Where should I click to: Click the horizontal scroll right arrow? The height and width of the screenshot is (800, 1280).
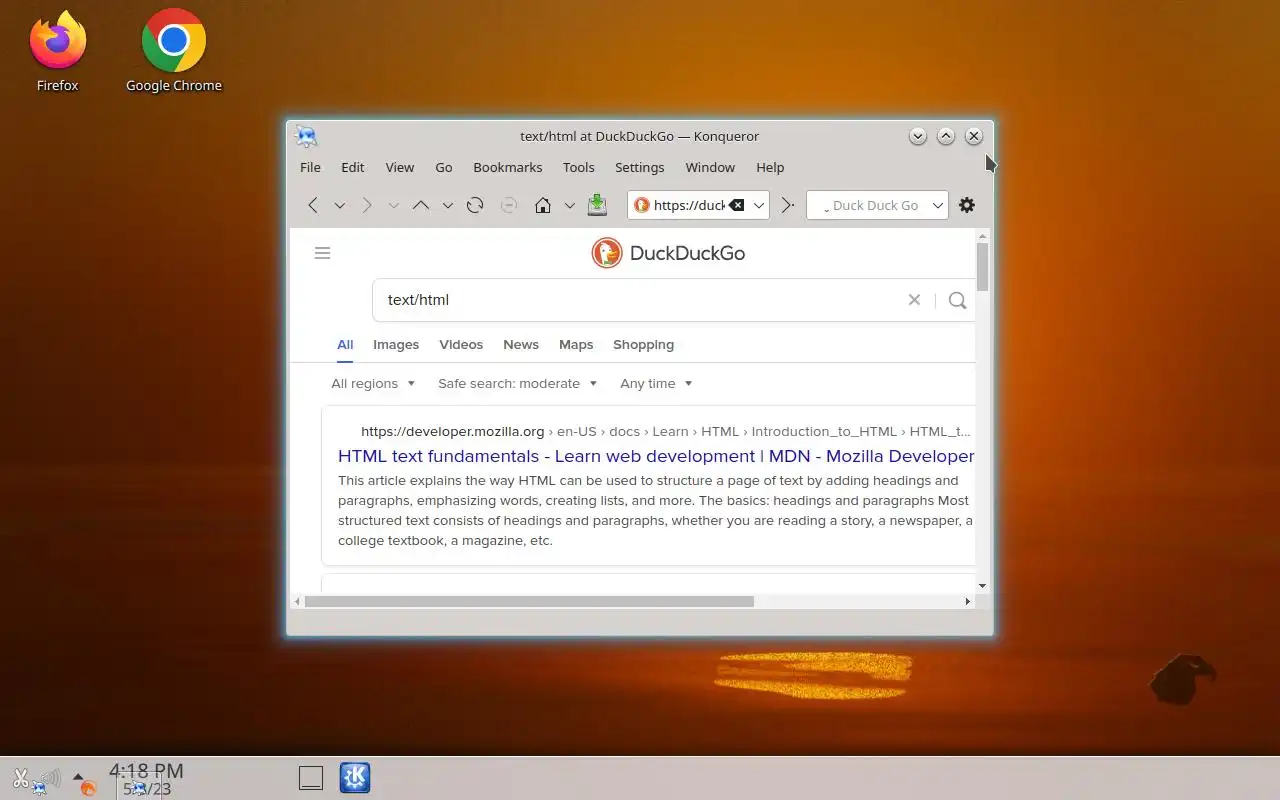[967, 601]
